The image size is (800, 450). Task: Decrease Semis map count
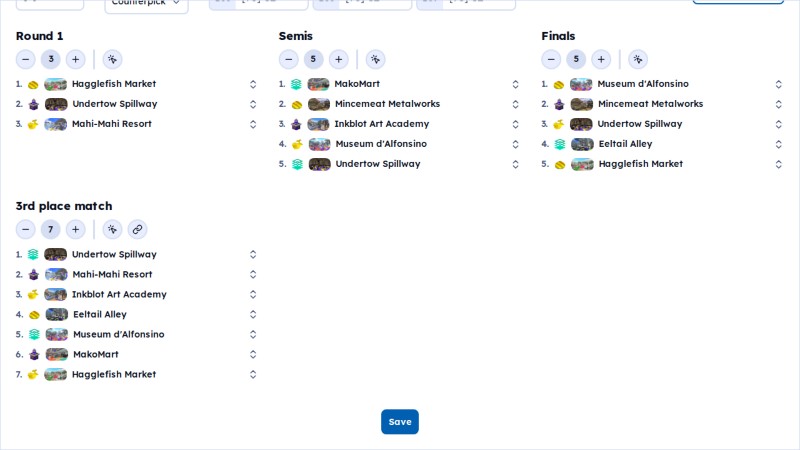point(288,59)
